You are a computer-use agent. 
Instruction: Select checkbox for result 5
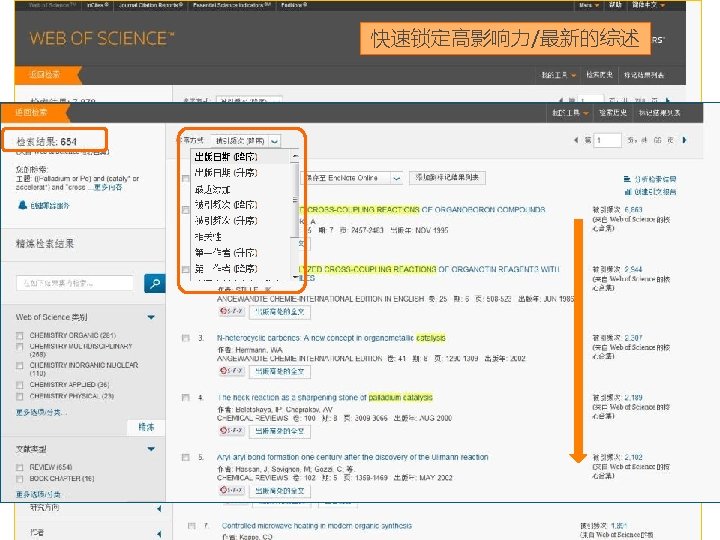click(186, 457)
